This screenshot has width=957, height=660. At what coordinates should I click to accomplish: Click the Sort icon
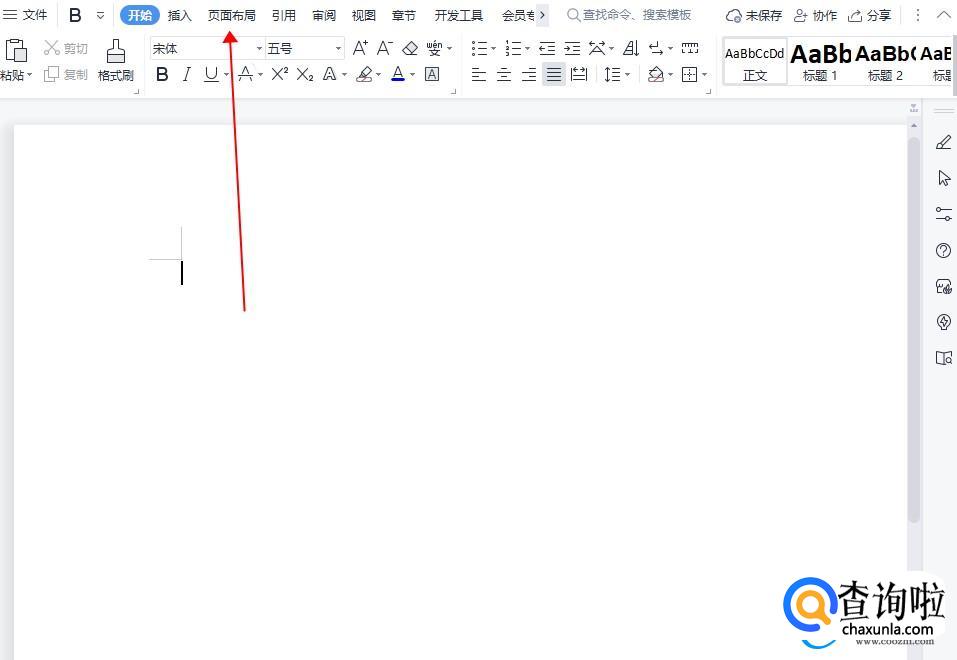[x=631, y=48]
